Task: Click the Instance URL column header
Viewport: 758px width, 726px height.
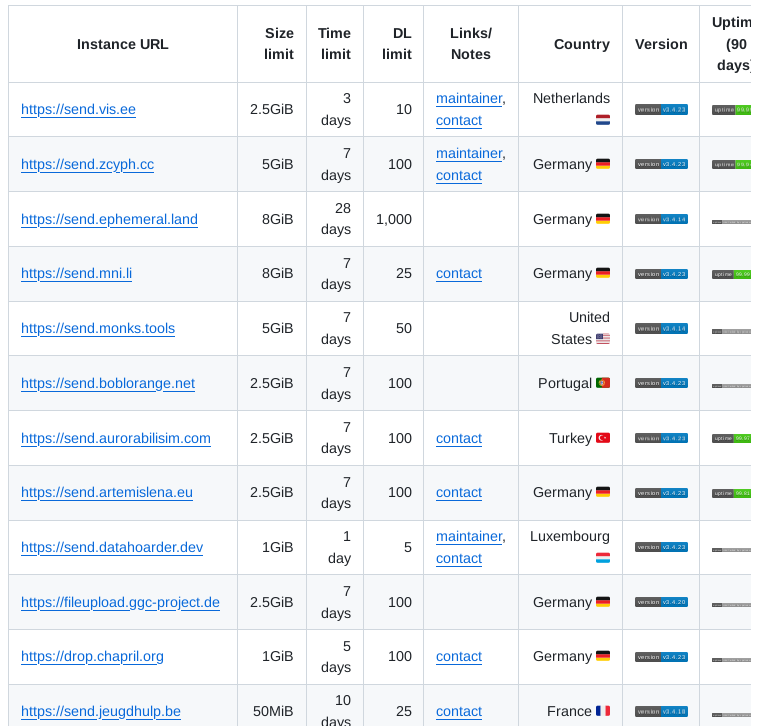Action: coord(123,44)
